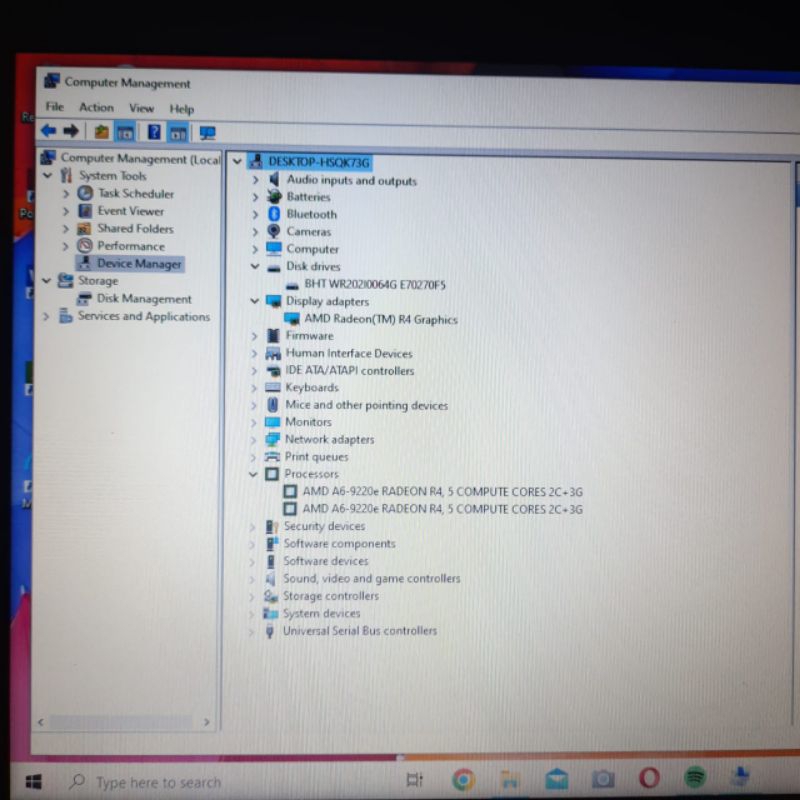800x800 pixels.
Task: Click left pane horizontal scrollbar right arrow
Action: pyautogui.click(x=207, y=722)
